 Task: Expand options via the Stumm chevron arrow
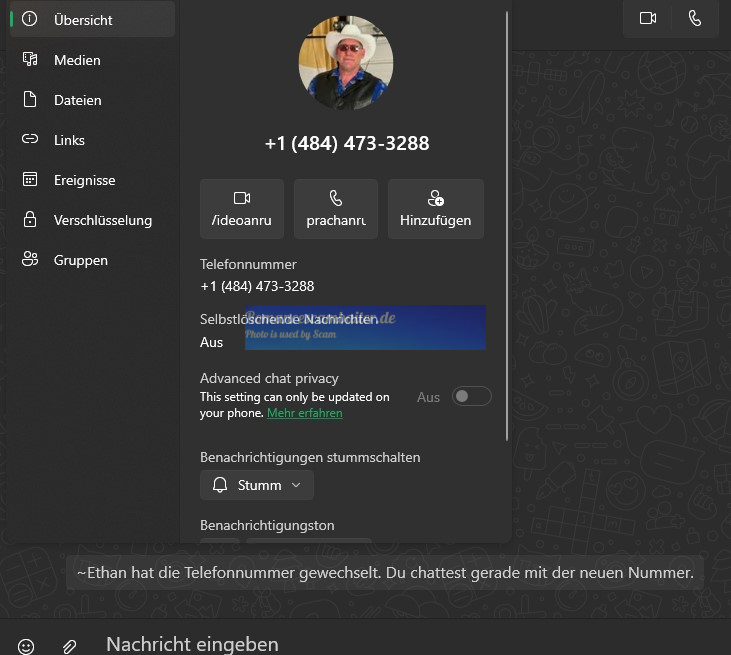(x=296, y=485)
